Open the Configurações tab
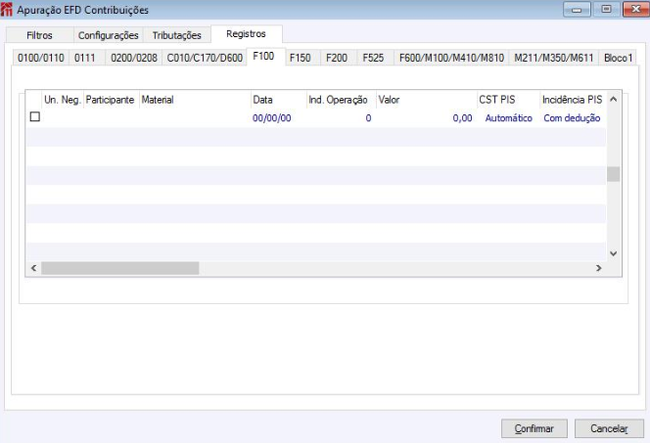The width and height of the screenshot is (650, 443). 108,35
